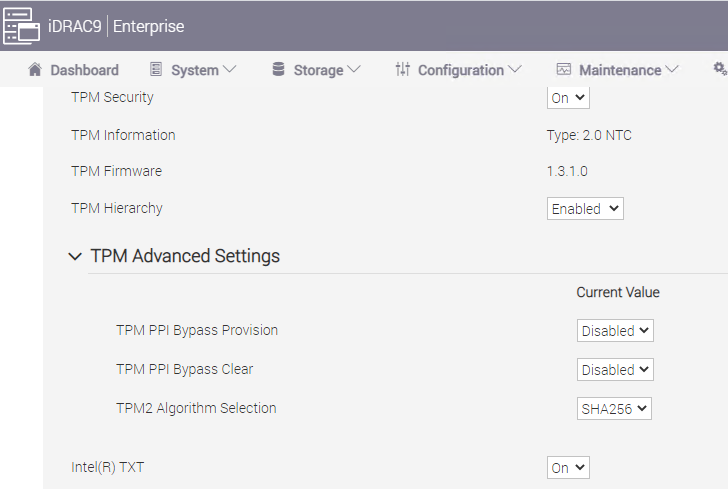Image resolution: width=728 pixels, height=489 pixels.
Task: Open TPM2 Algorithm Selection SHA256 dropdown
Action: [x=614, y=408]
